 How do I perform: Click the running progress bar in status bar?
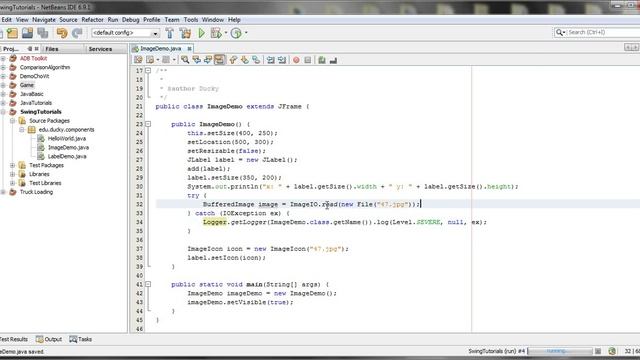(560, 351)
